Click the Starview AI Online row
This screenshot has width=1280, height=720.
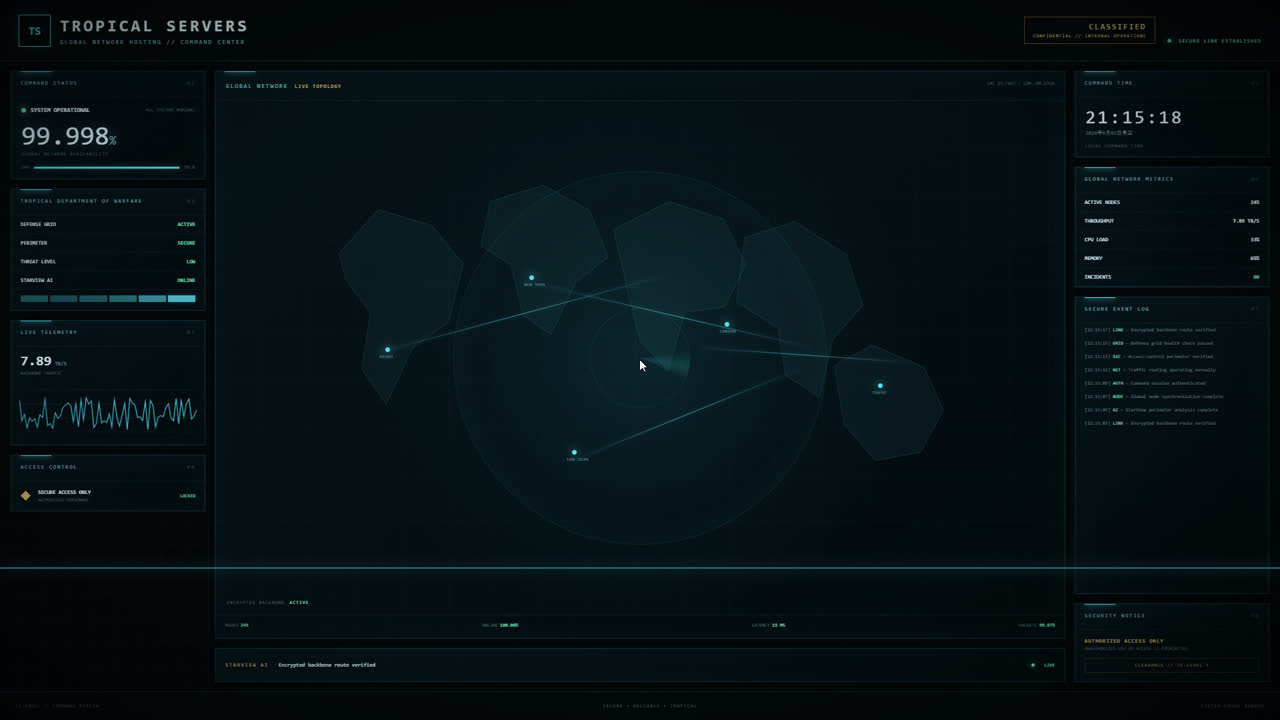pyautogui.click(x=108, y=280)
